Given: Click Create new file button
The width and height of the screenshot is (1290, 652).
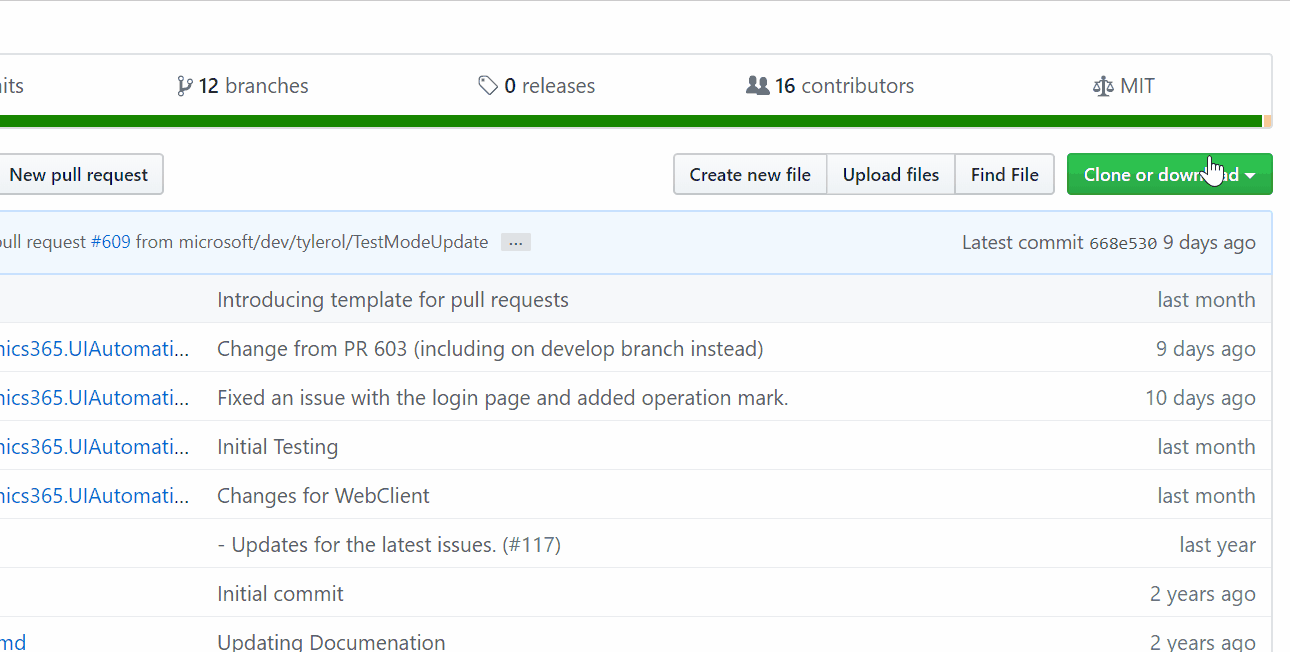Looking at the screenshot, I should pos(750,174).
